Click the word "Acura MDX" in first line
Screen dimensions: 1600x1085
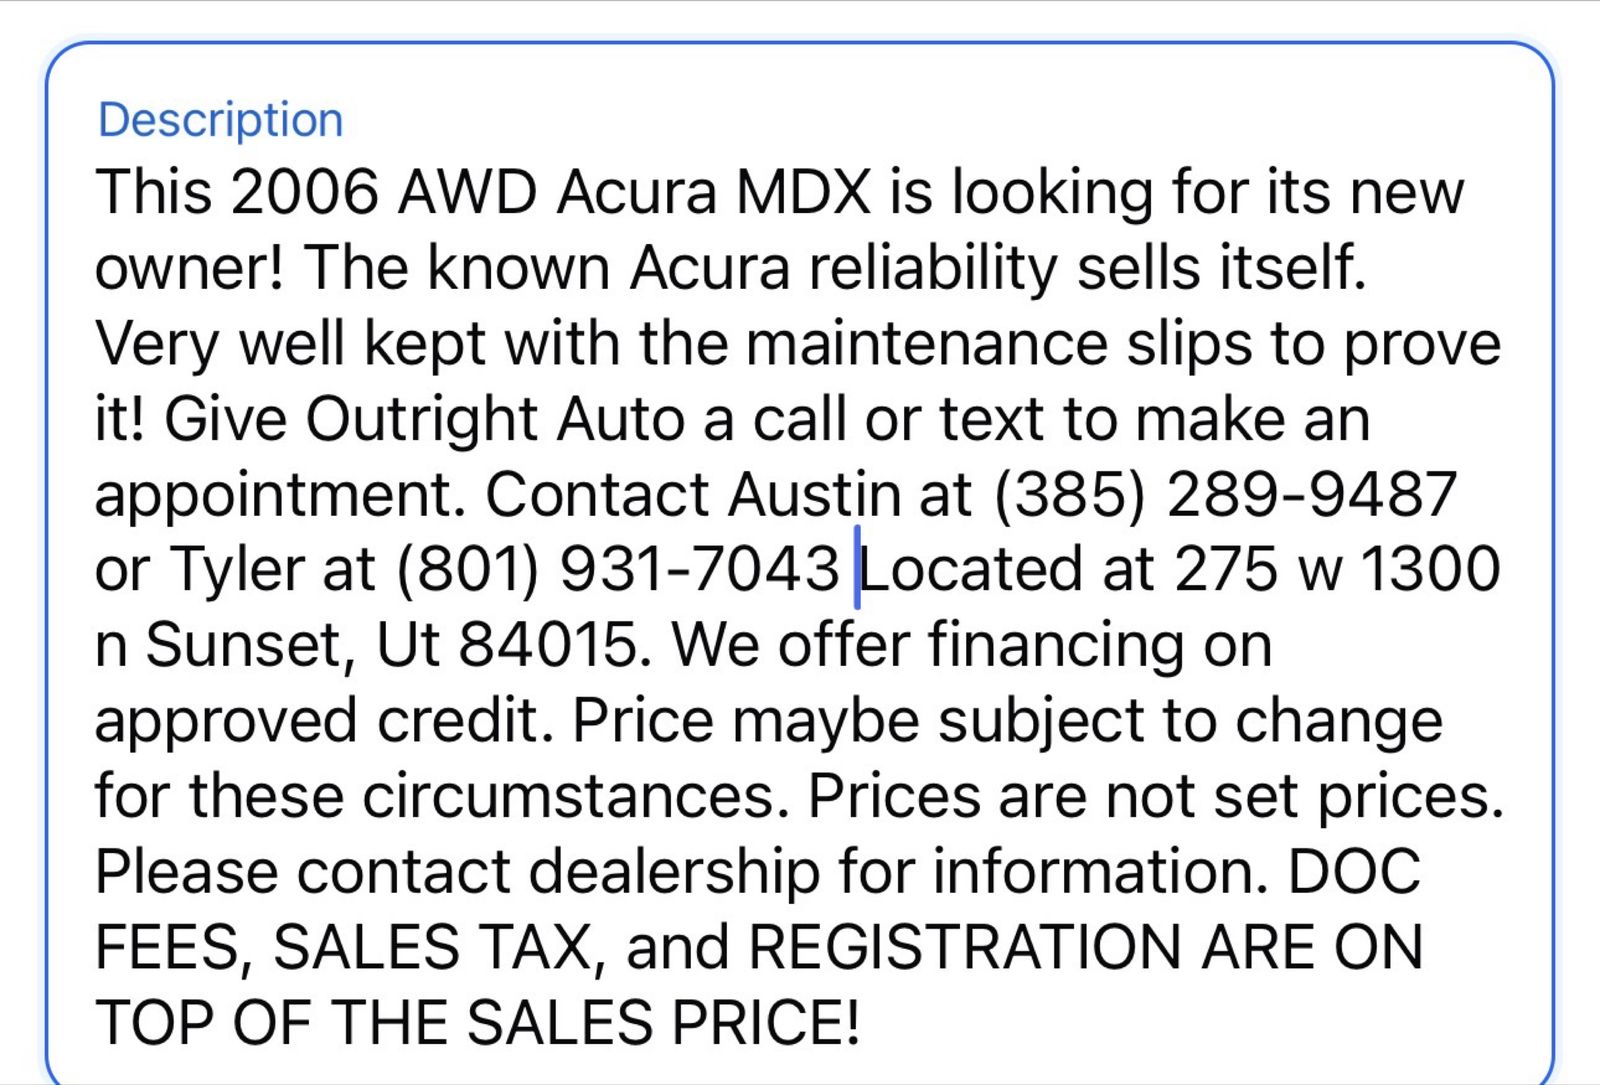click(713, 192)
